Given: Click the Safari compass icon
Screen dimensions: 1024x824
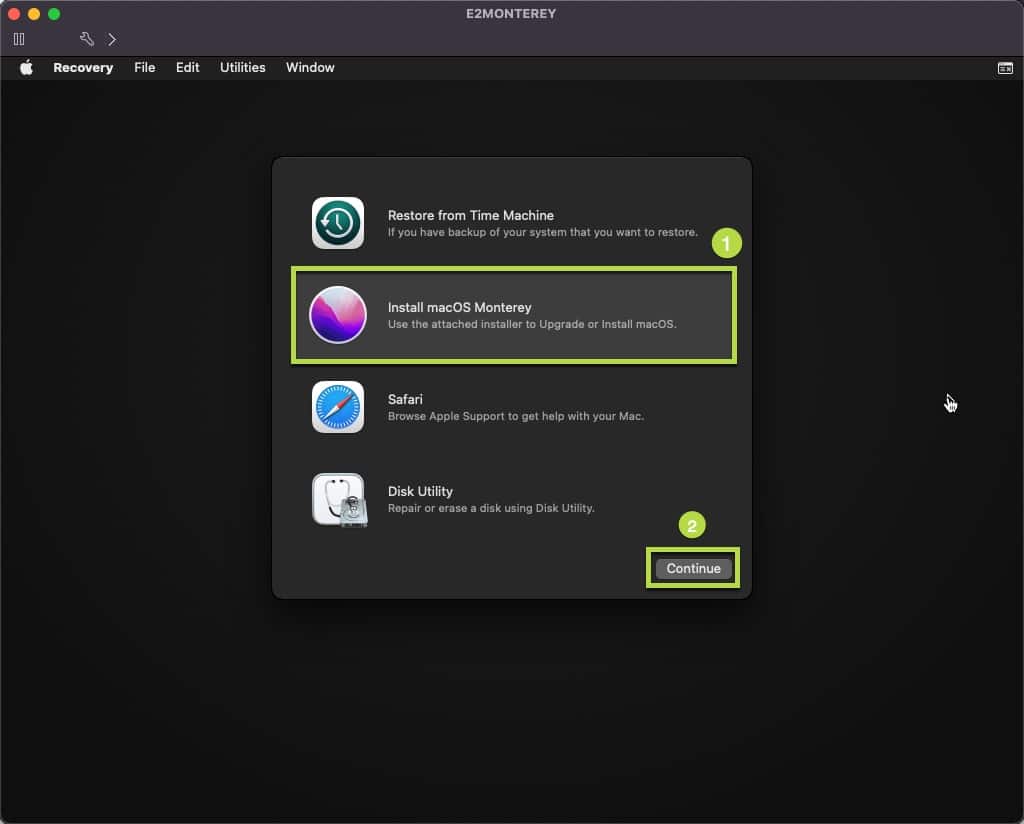Looking at the screenshot, I should [x=338, y=407].
